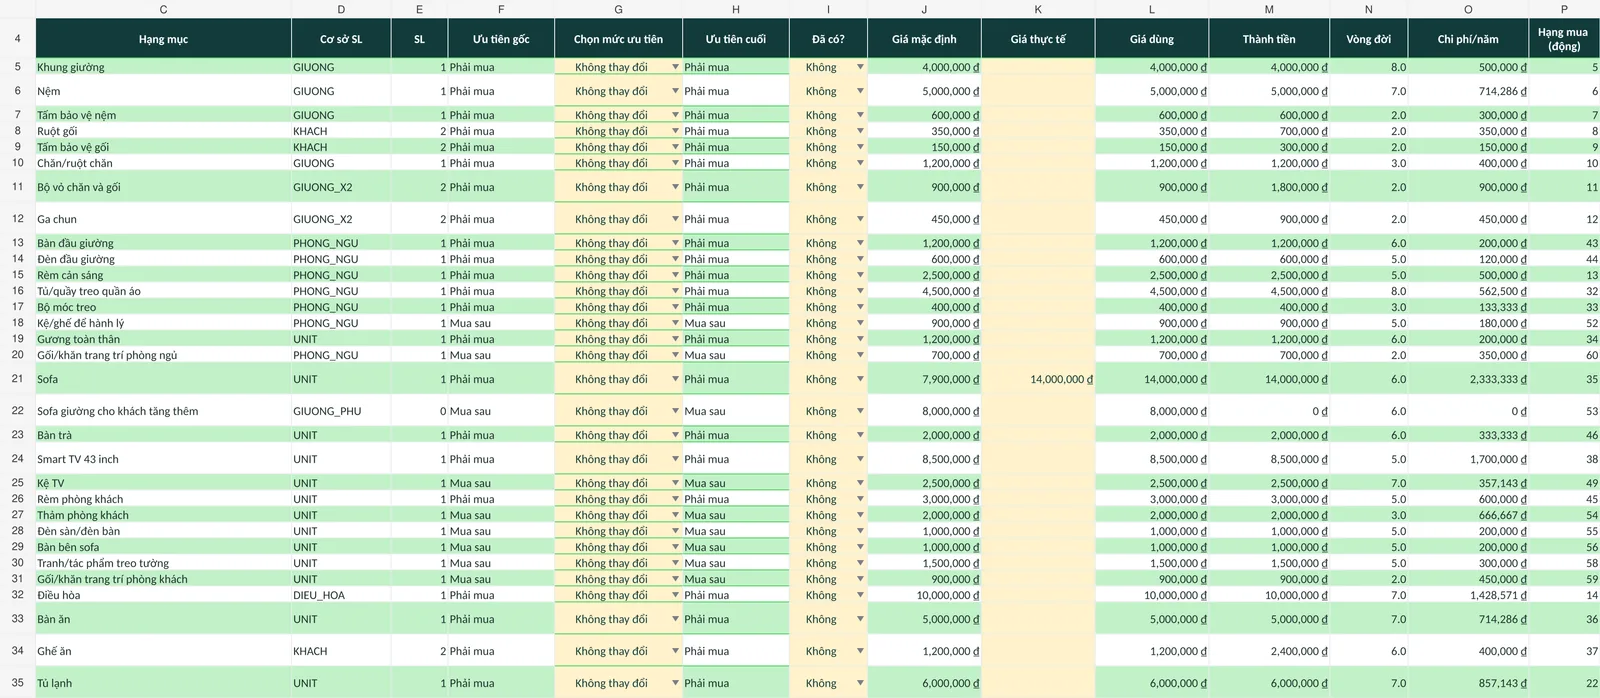Expand the Không thay đổi dropdown for Sofa
The height and width of the screenshot is (698, 1600).
click(675, 379)
